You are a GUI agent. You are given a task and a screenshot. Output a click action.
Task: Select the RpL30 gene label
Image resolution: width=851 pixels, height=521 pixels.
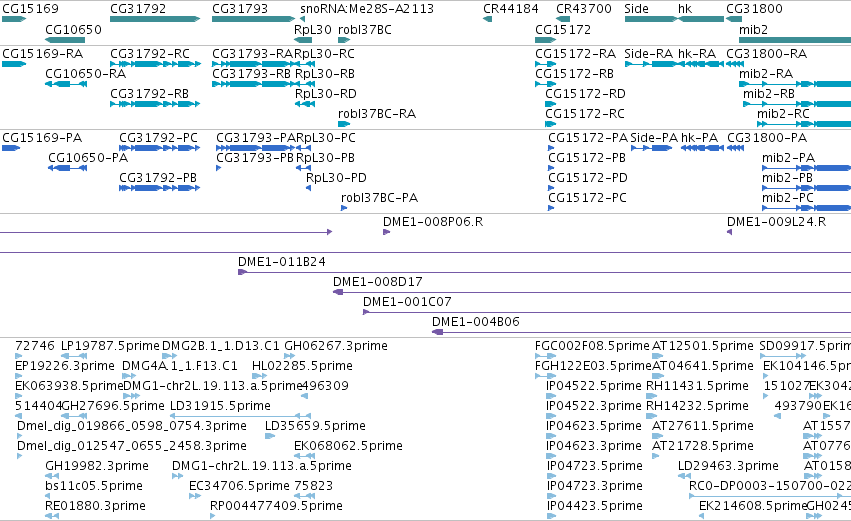point(313,29)
